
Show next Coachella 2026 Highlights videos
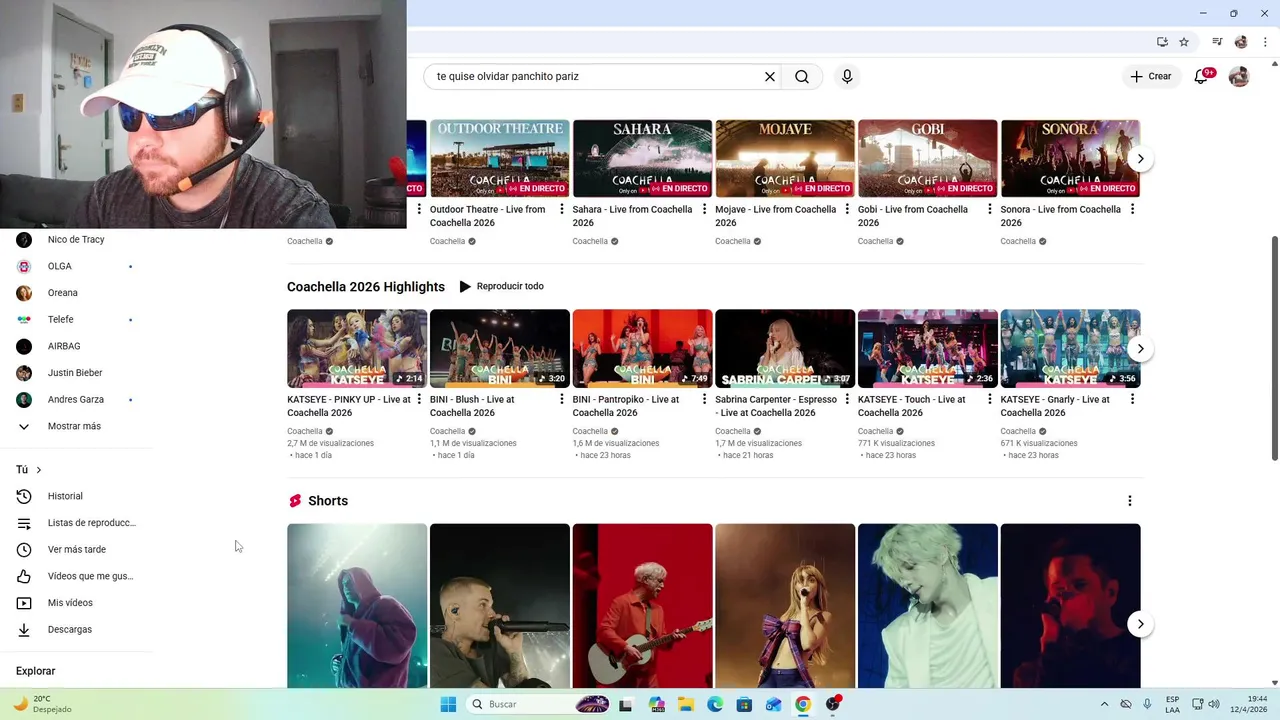coord(1140,349)
